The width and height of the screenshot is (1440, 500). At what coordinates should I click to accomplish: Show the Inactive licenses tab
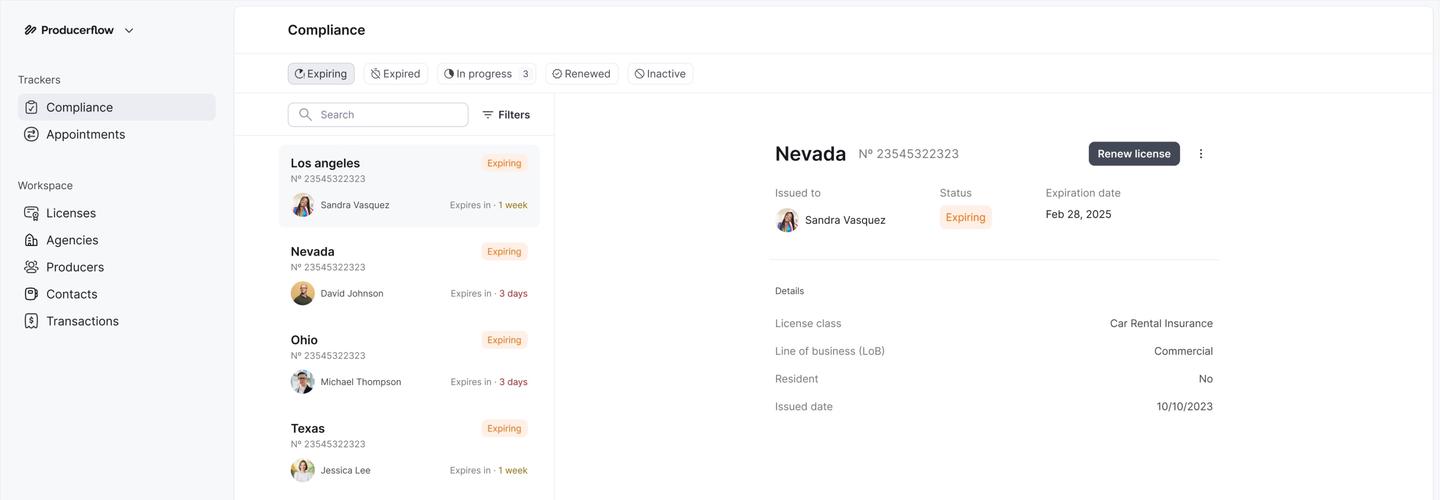point(660,74)
